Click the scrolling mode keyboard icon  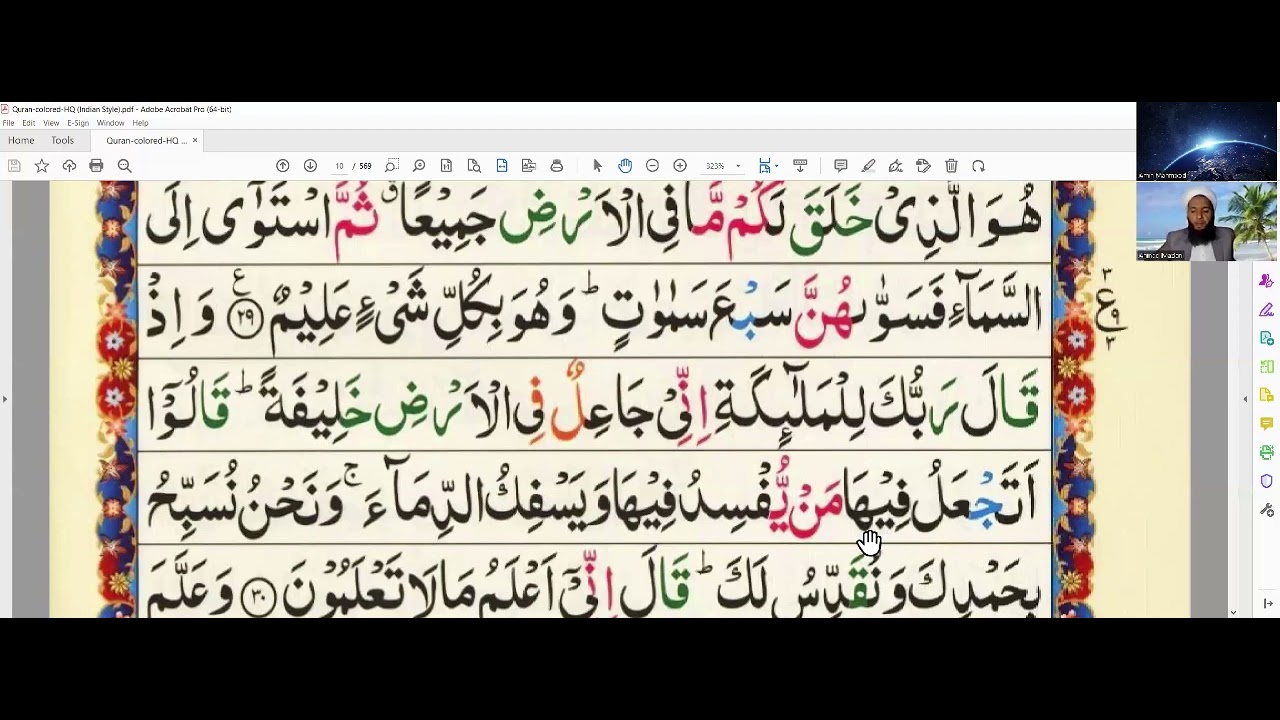(x=800, y=166)
